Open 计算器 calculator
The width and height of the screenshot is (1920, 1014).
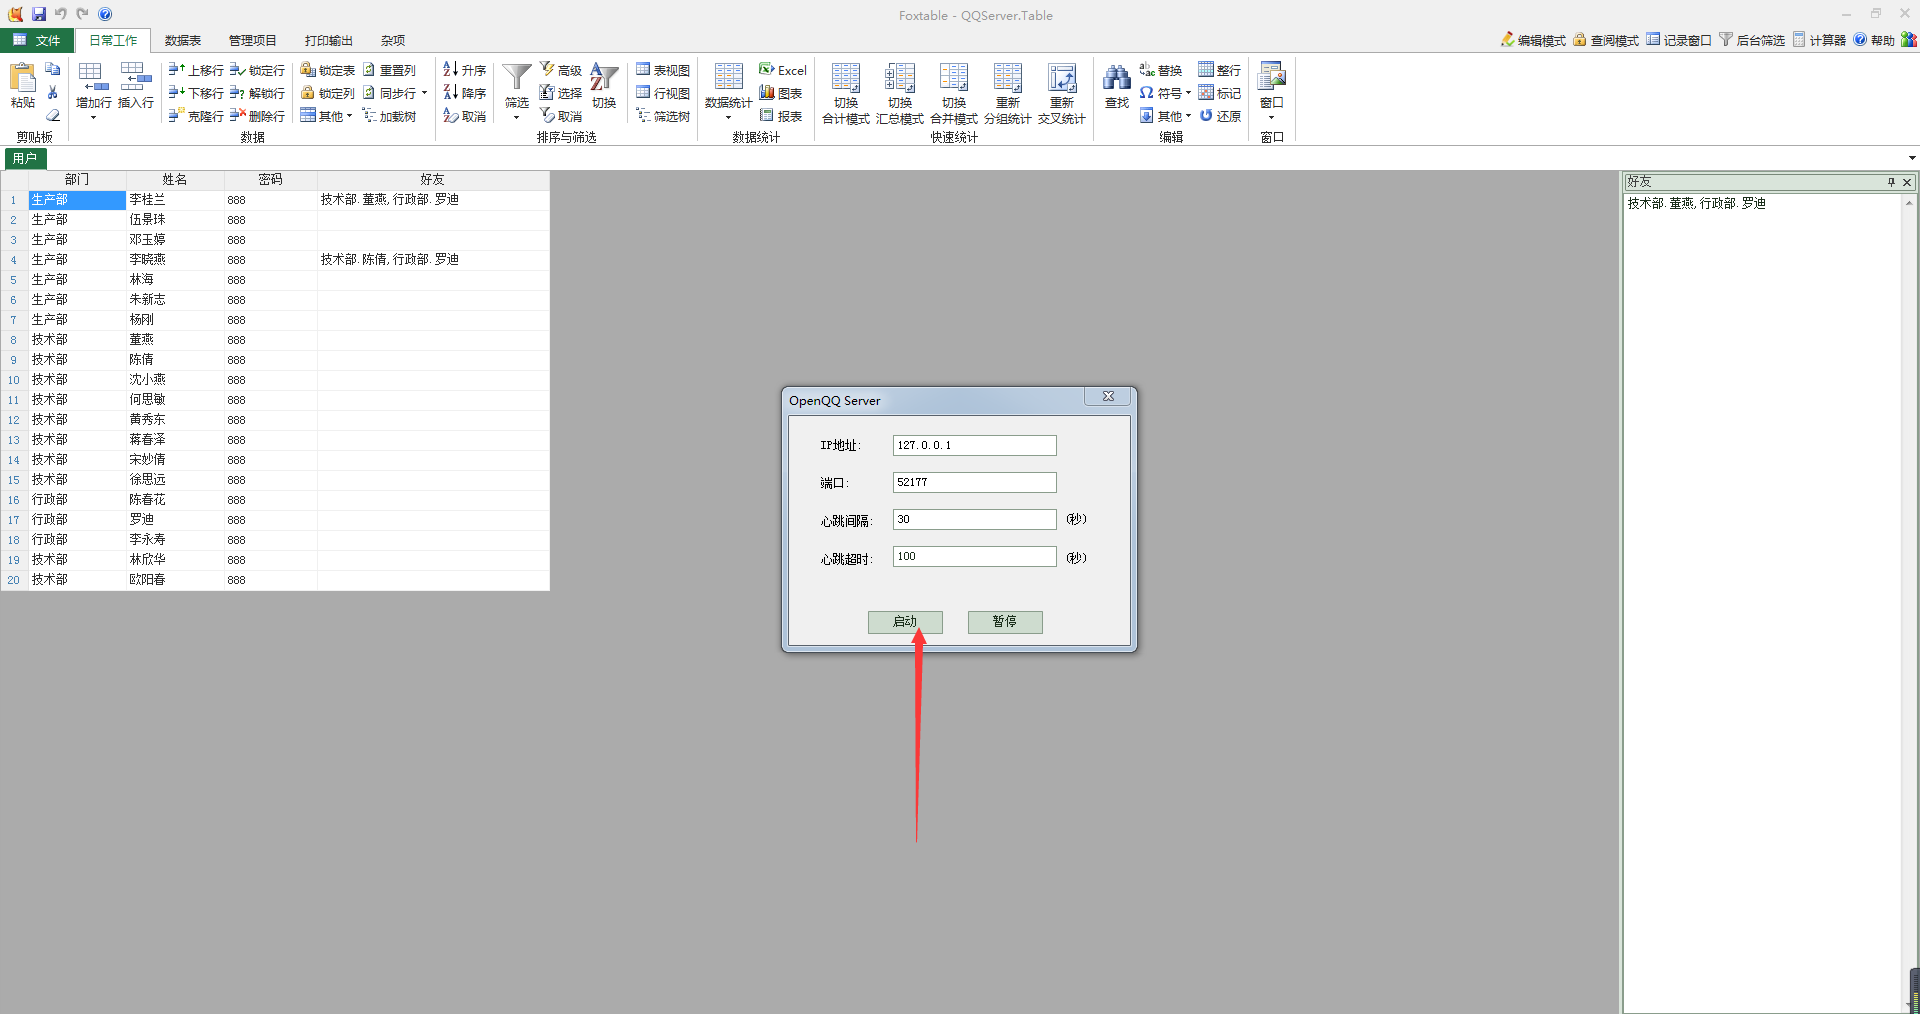[1819, 40]
